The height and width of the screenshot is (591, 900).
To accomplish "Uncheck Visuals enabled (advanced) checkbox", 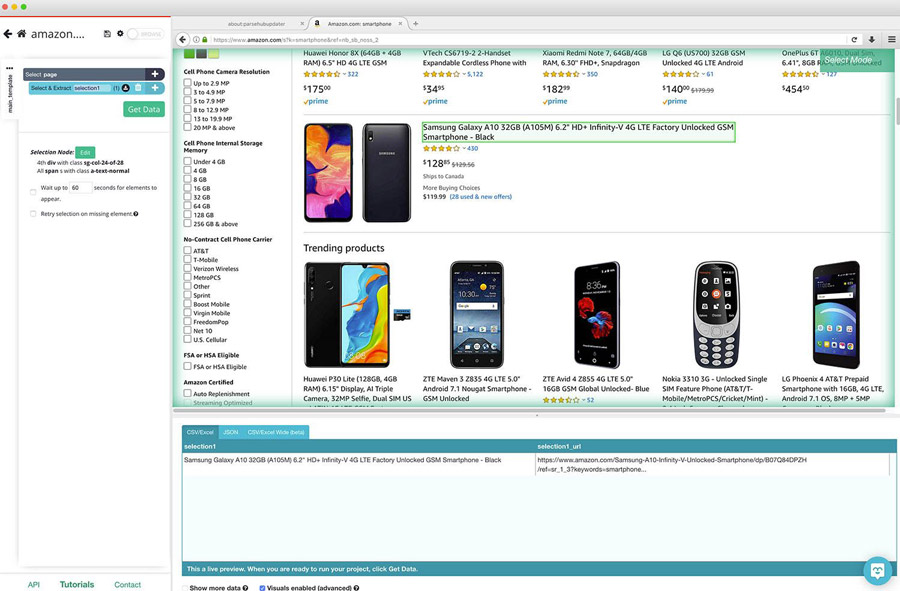I will point(262,588).
